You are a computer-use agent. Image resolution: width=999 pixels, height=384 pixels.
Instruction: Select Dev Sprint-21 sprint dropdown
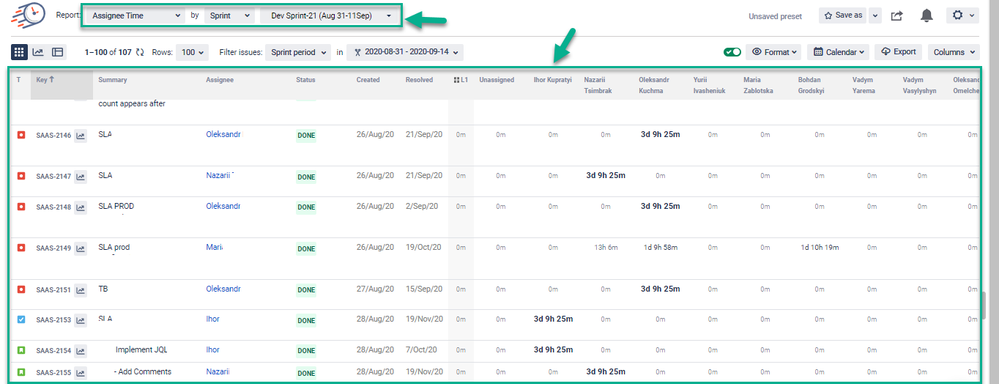pos(331,15)
